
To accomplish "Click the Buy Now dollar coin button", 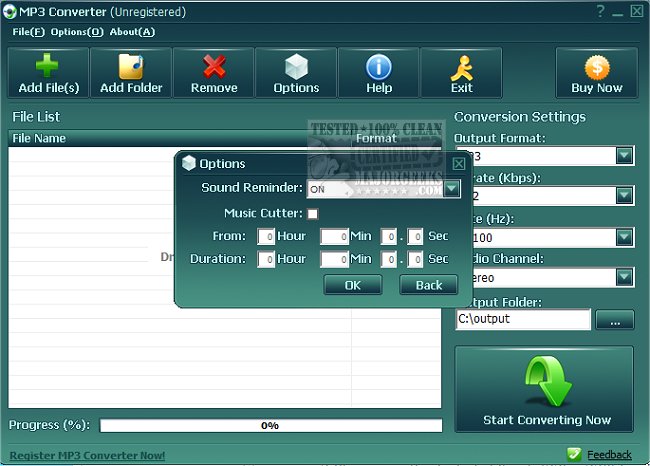I will (597, 73).
